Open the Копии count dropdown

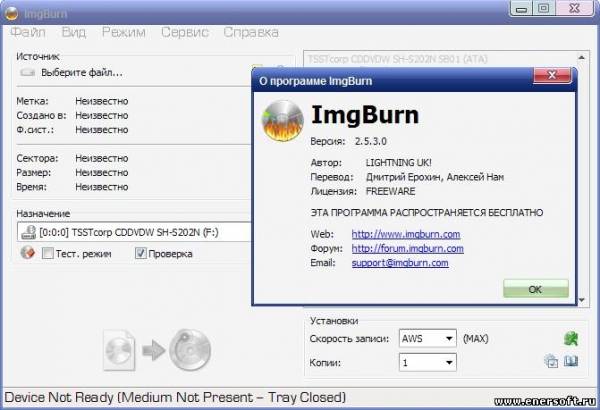(427, 362)
